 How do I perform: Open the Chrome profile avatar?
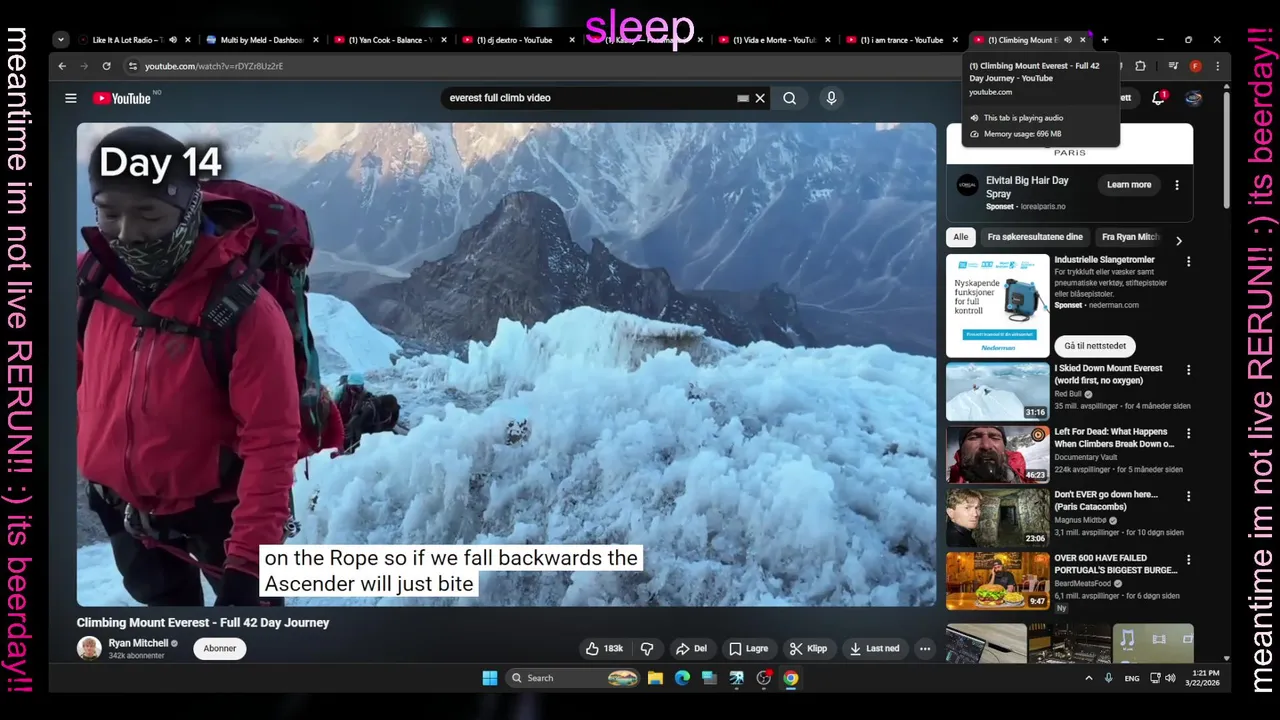coord(1195,66)
